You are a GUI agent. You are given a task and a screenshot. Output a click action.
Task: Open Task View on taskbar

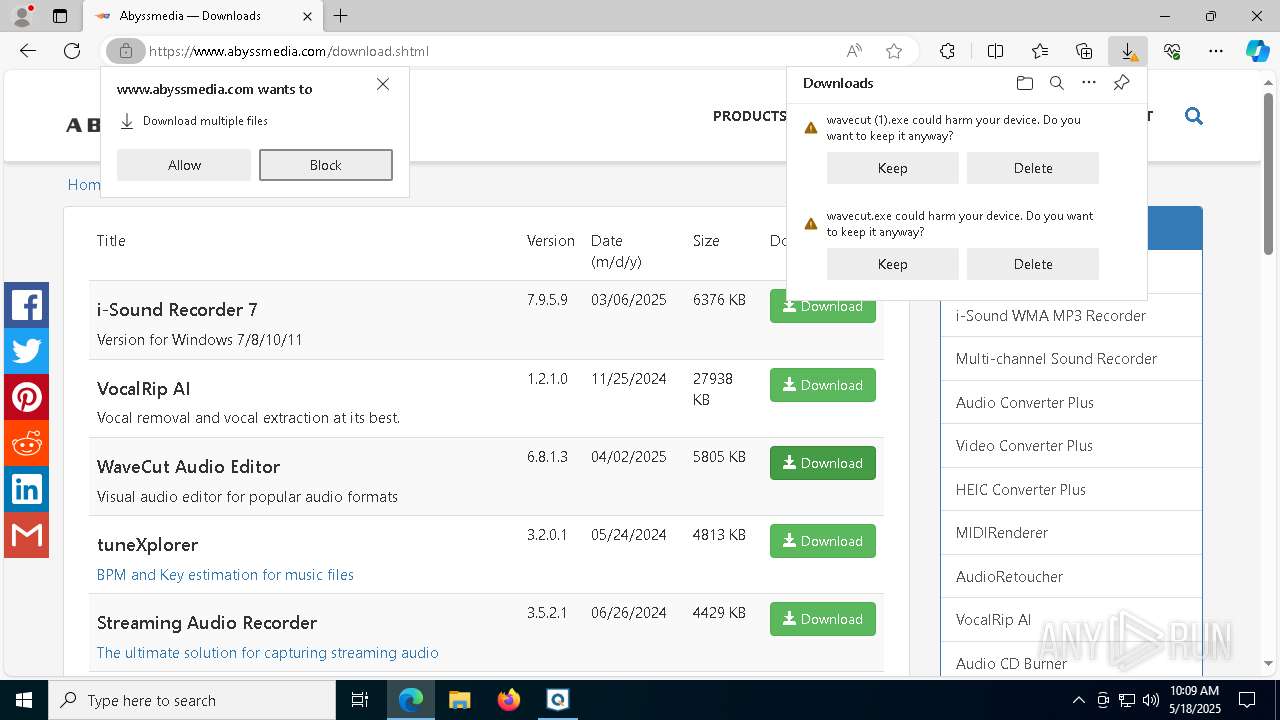pyautogui.click(x=360, y=700)
